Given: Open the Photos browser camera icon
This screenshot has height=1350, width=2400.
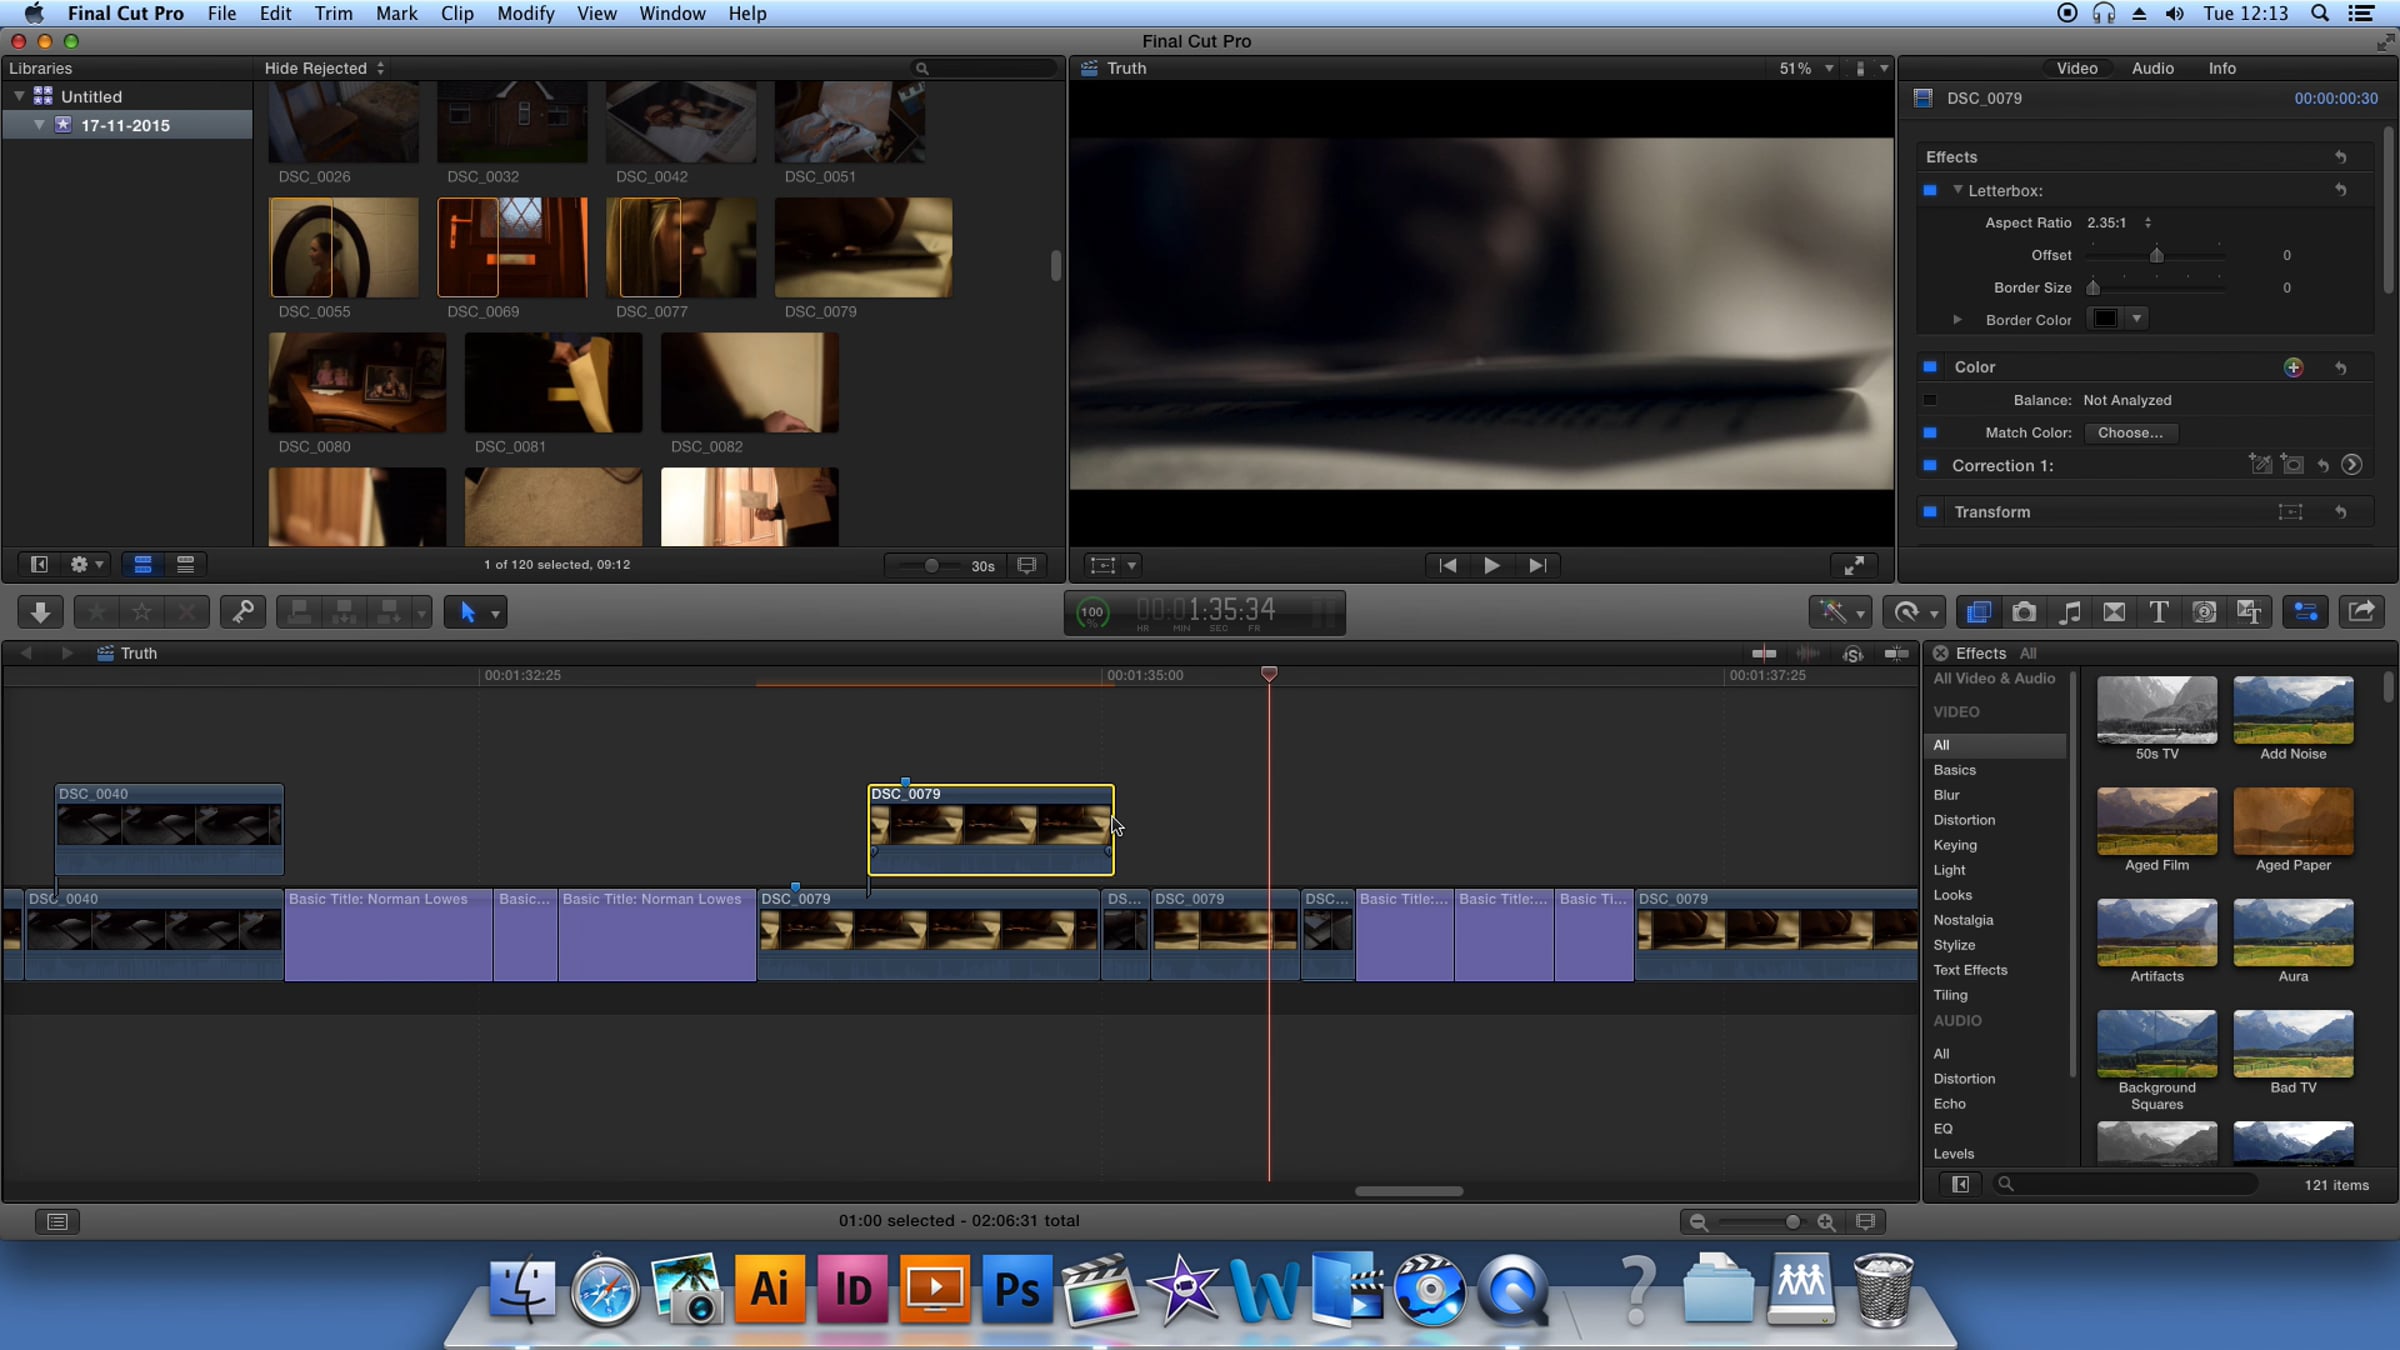Looking at the screenshot, I should tap(2024, 612).
